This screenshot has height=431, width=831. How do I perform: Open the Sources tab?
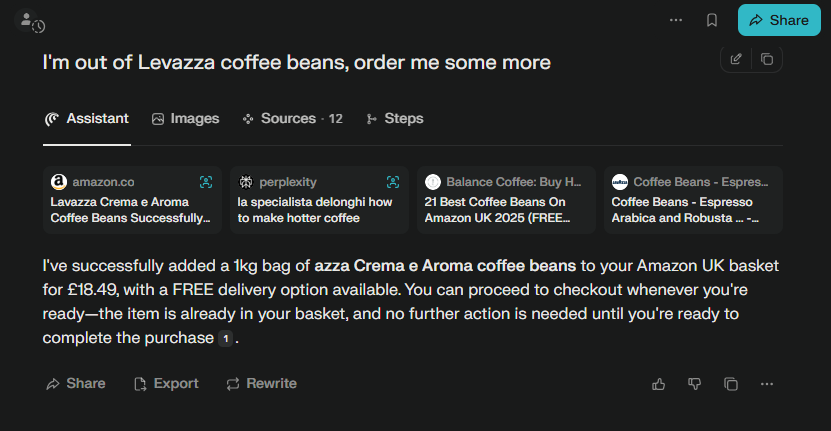coord(292,119)
